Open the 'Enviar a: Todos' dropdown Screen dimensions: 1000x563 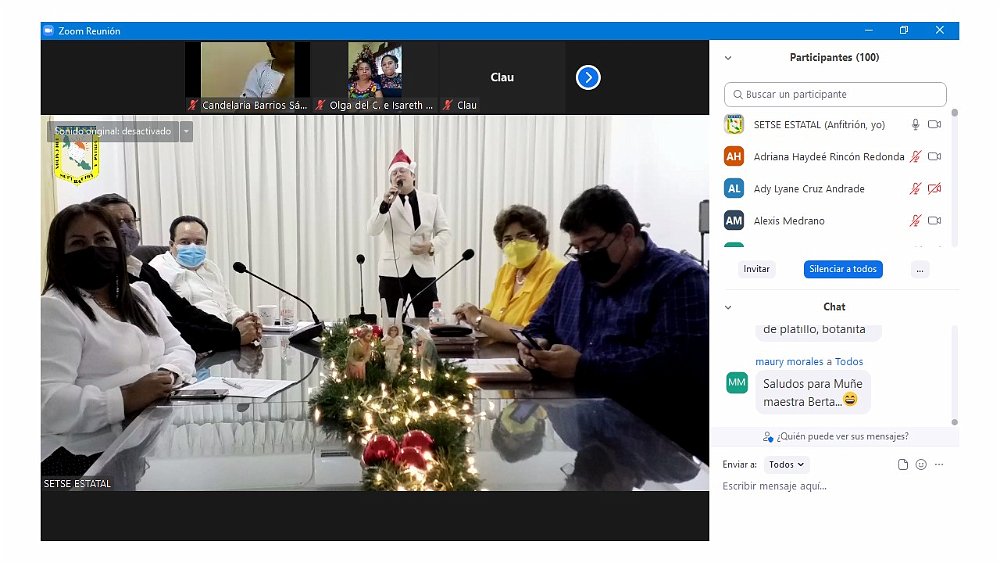click(x=786, y=465)
